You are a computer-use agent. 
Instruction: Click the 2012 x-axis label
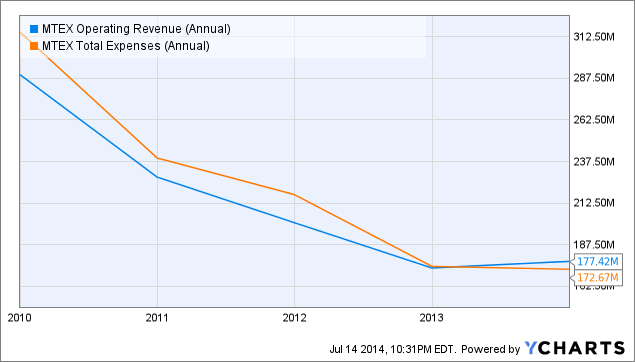(x=294, y=318)
